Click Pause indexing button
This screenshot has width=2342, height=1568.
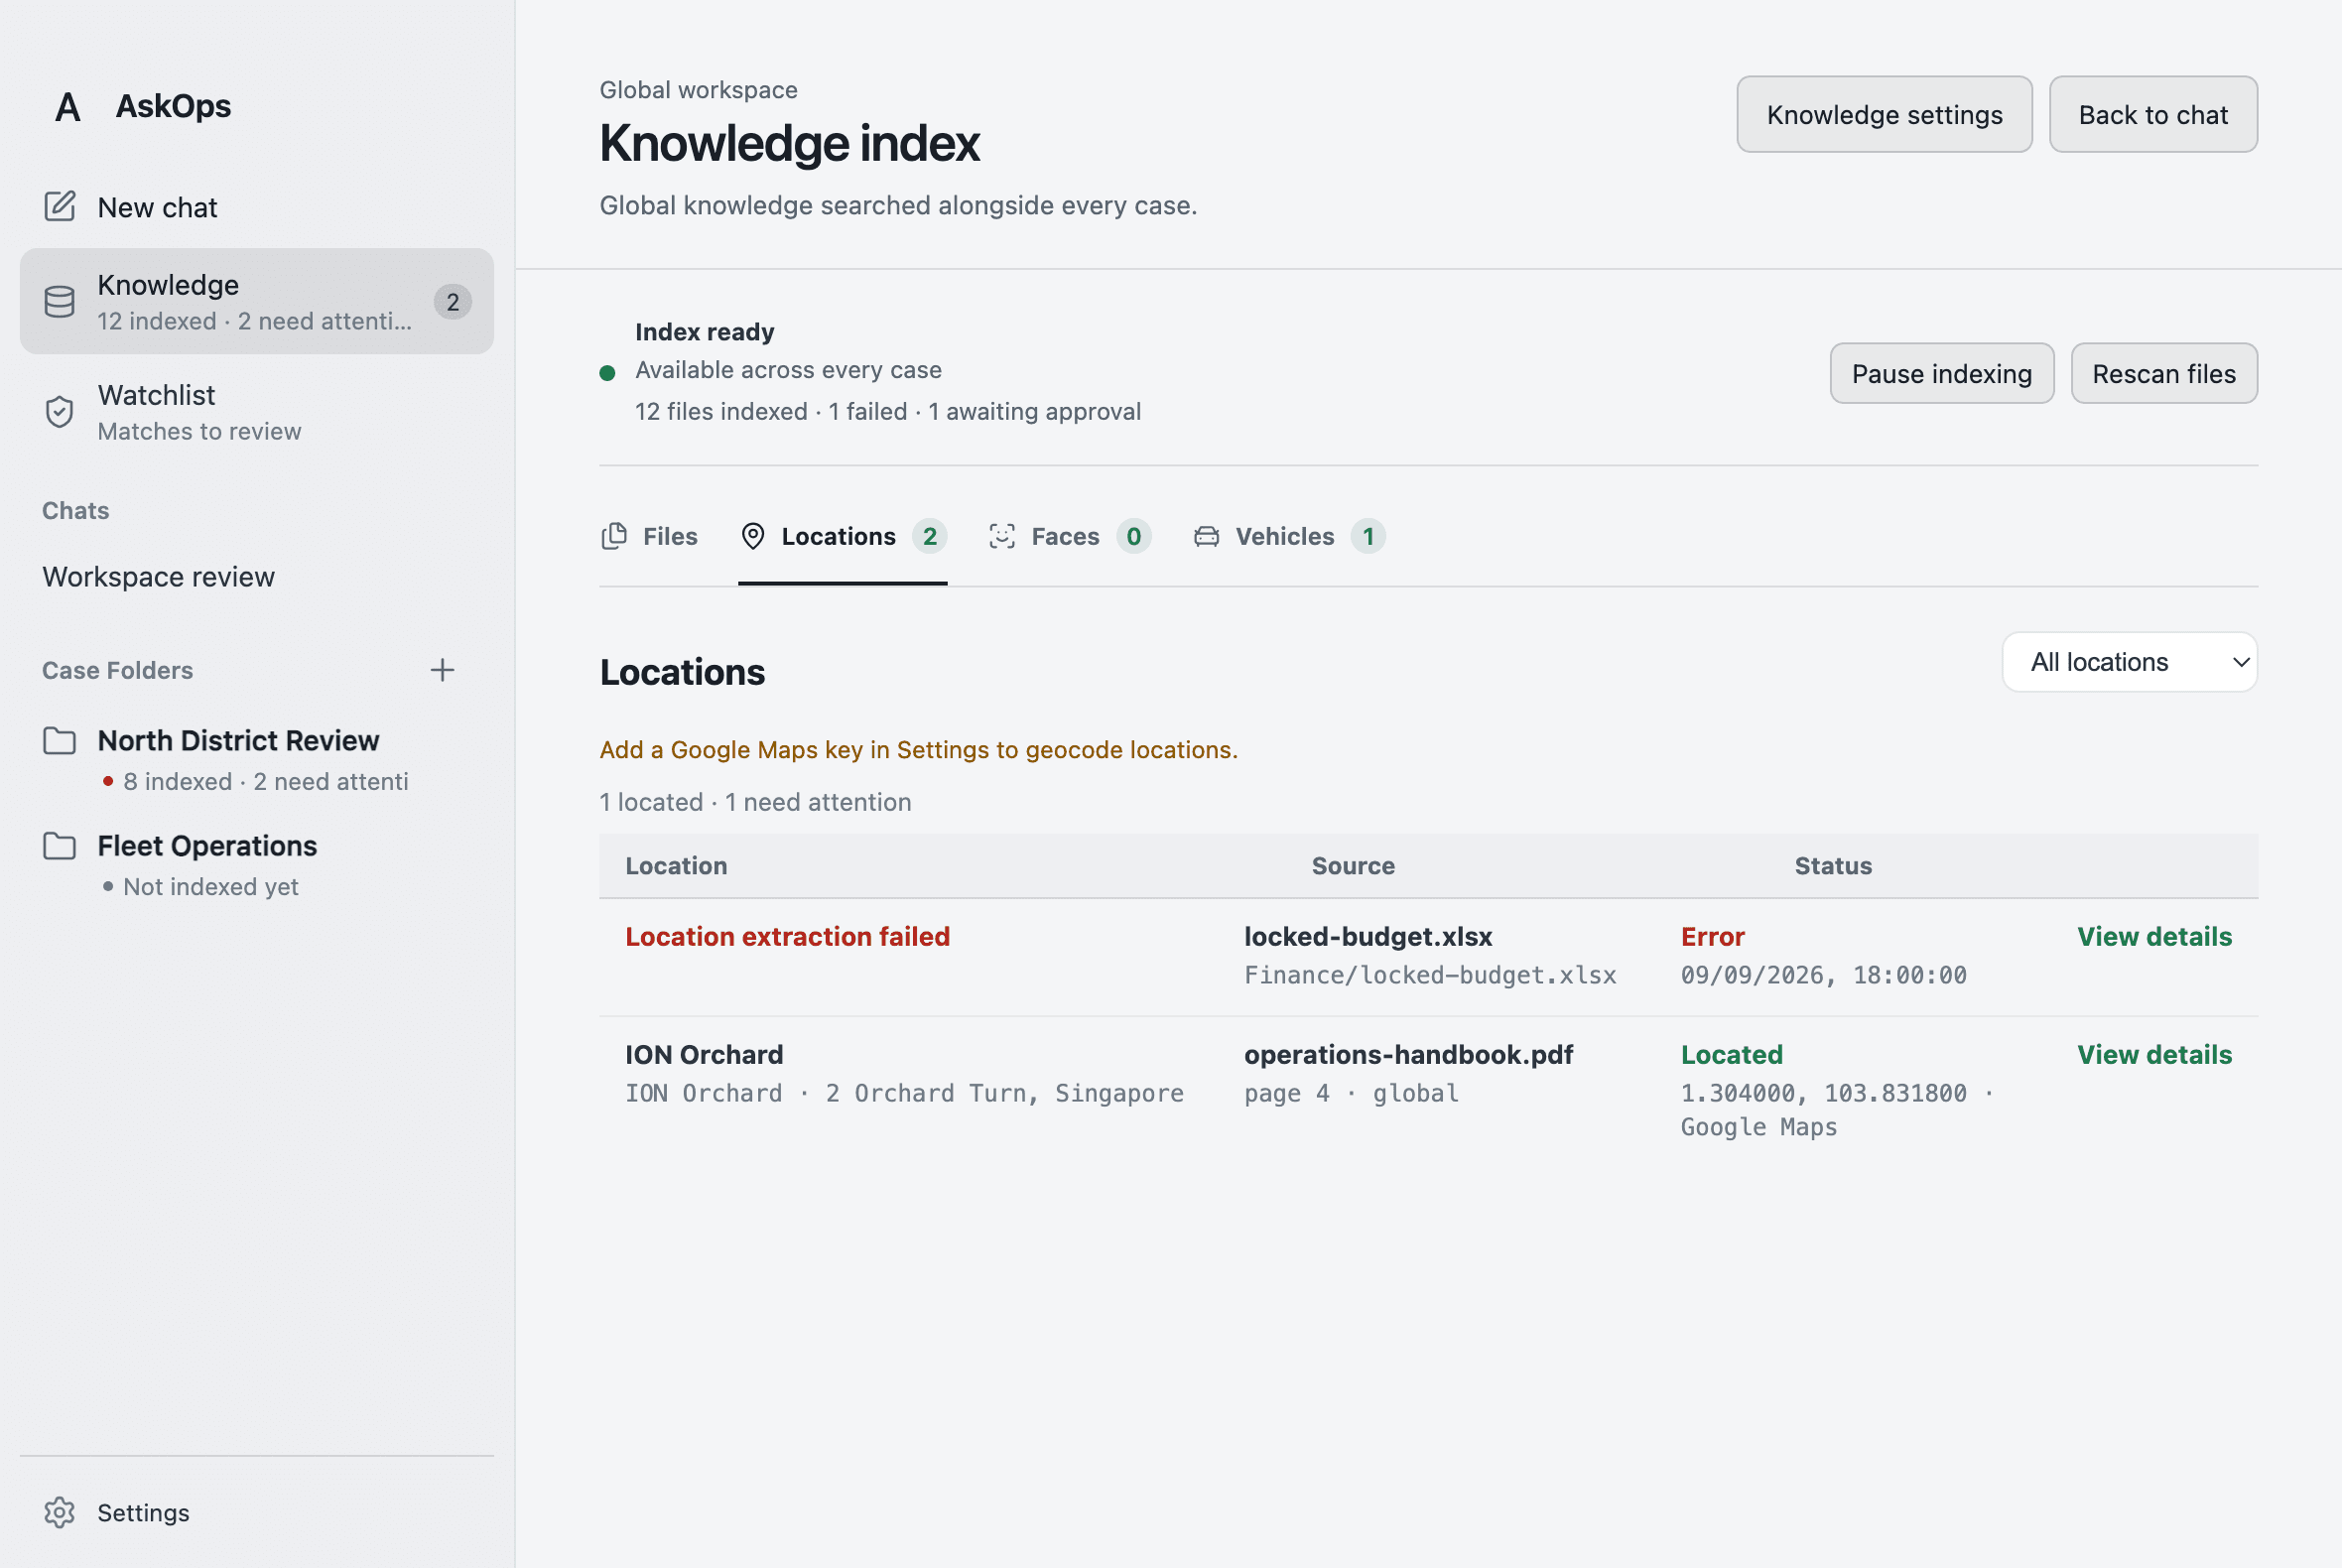coord(1942,374)
